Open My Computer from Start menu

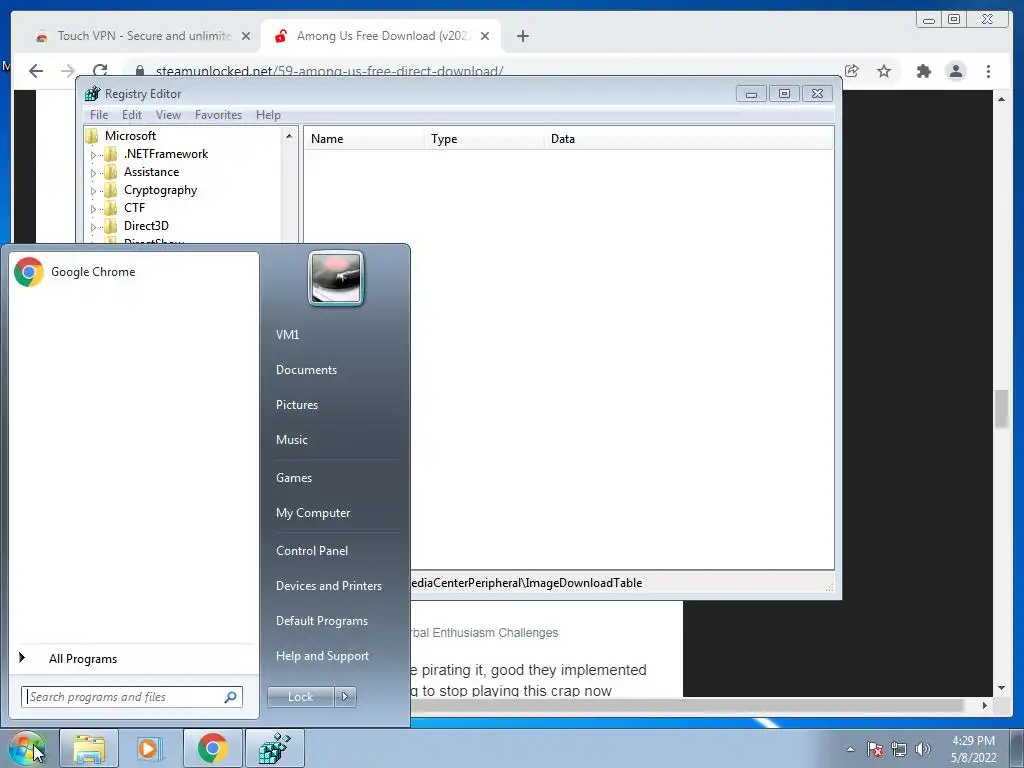313,513
